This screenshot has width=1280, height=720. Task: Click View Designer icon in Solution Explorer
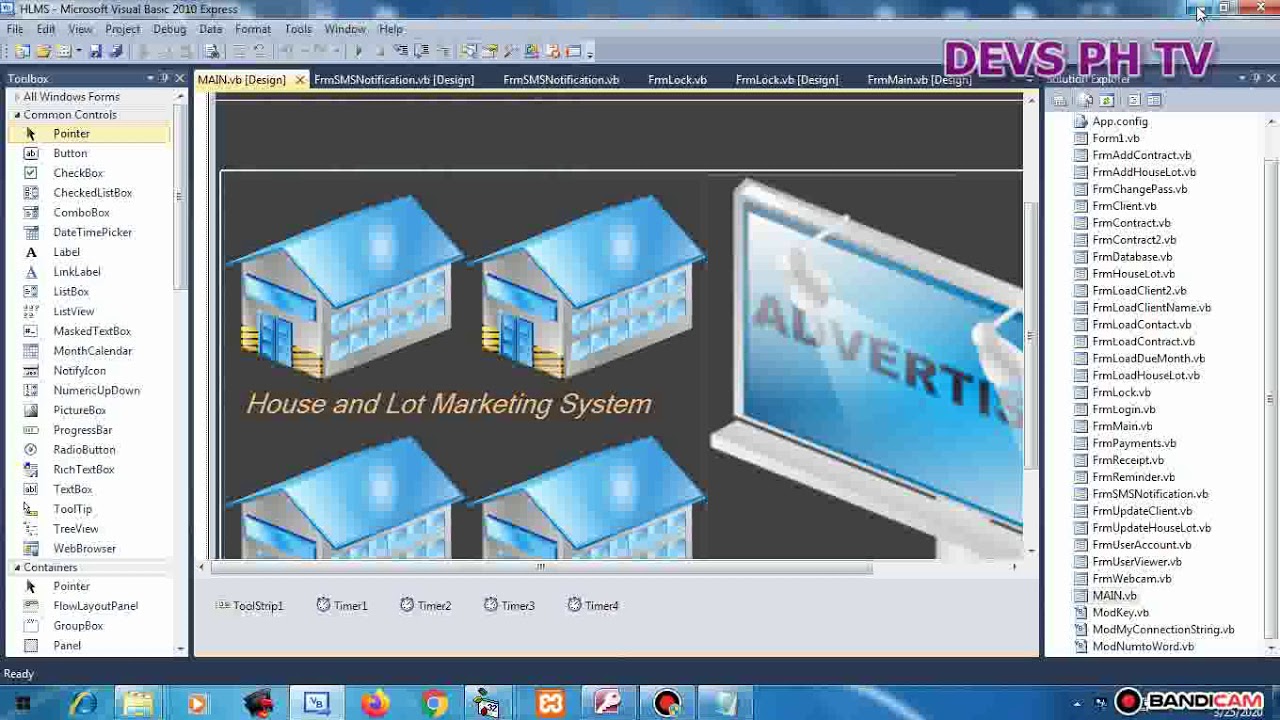pos(1154,100)
